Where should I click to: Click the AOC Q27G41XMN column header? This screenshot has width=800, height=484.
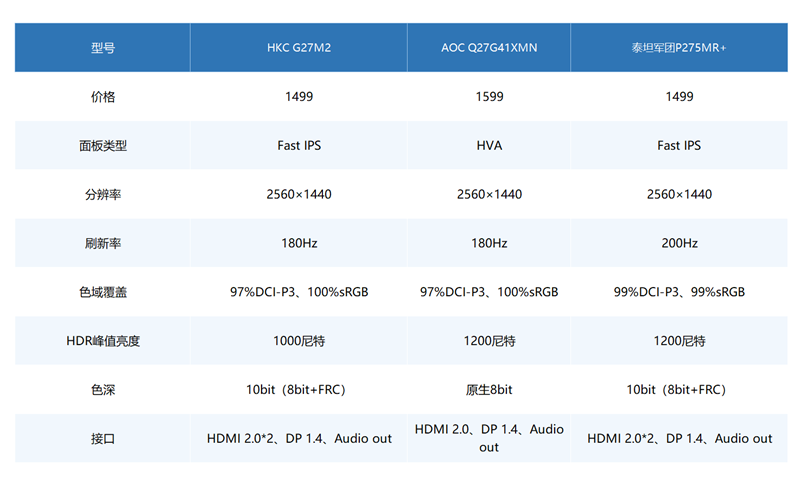coord(489,47)
